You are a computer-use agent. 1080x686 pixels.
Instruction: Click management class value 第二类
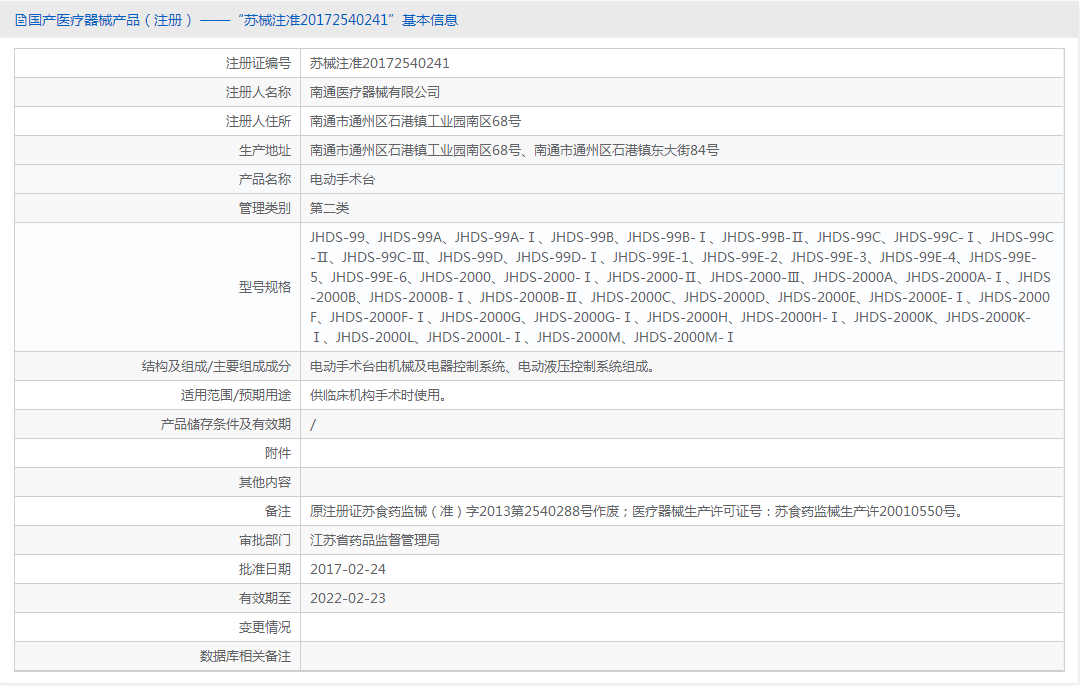329,208
